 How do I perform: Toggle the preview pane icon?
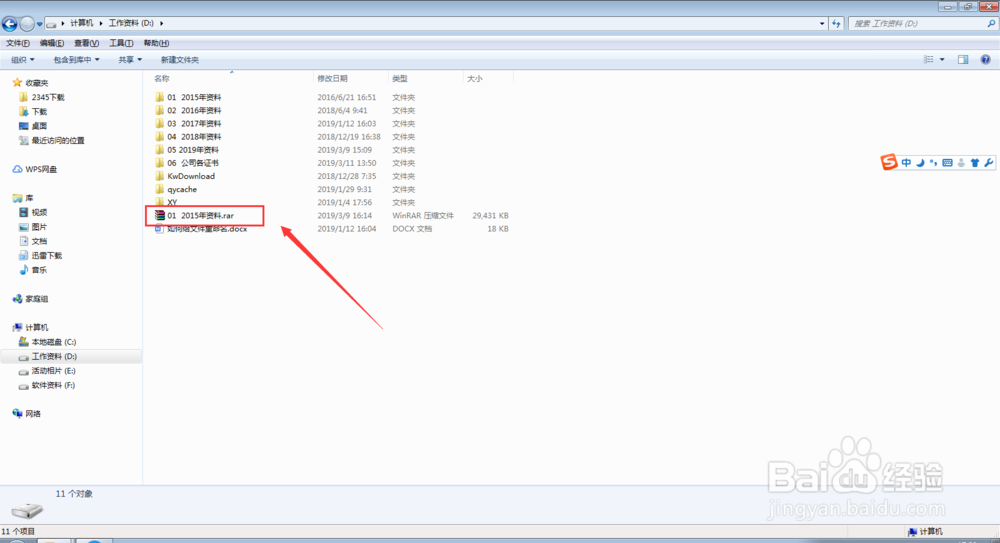pos(963,59)
